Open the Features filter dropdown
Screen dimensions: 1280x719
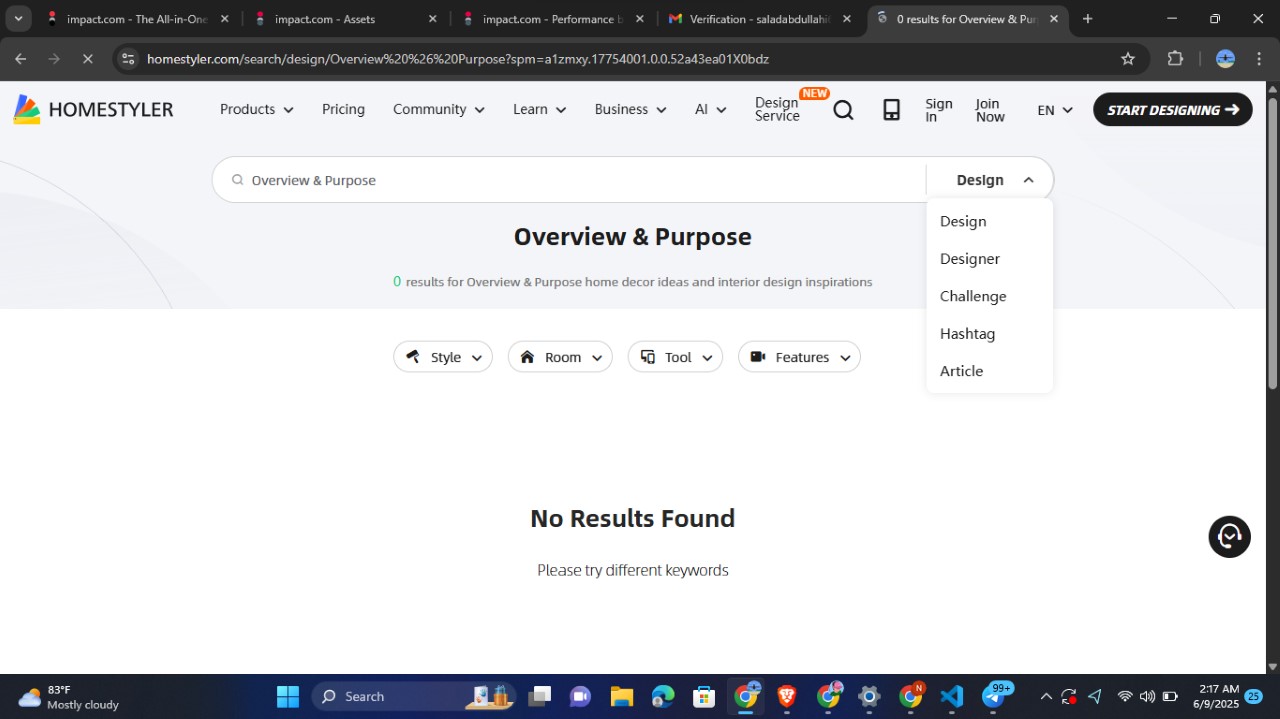[x=799, y=357]
